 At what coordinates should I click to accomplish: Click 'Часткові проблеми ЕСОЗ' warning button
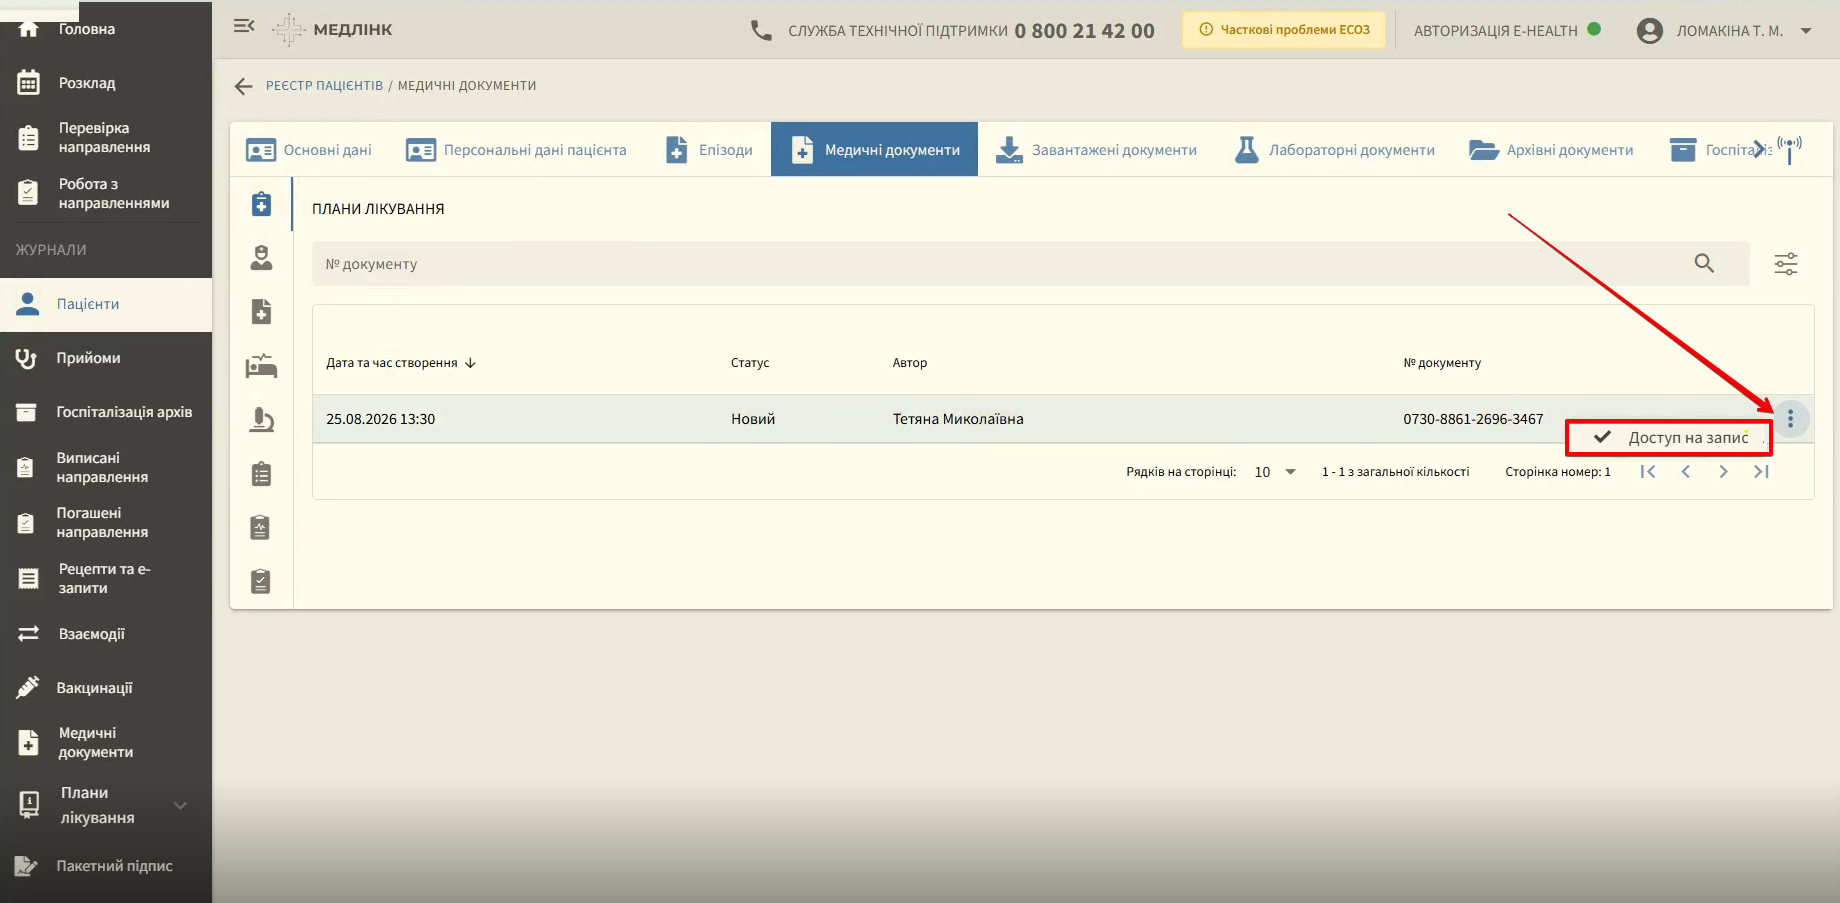coord(1284,30)
